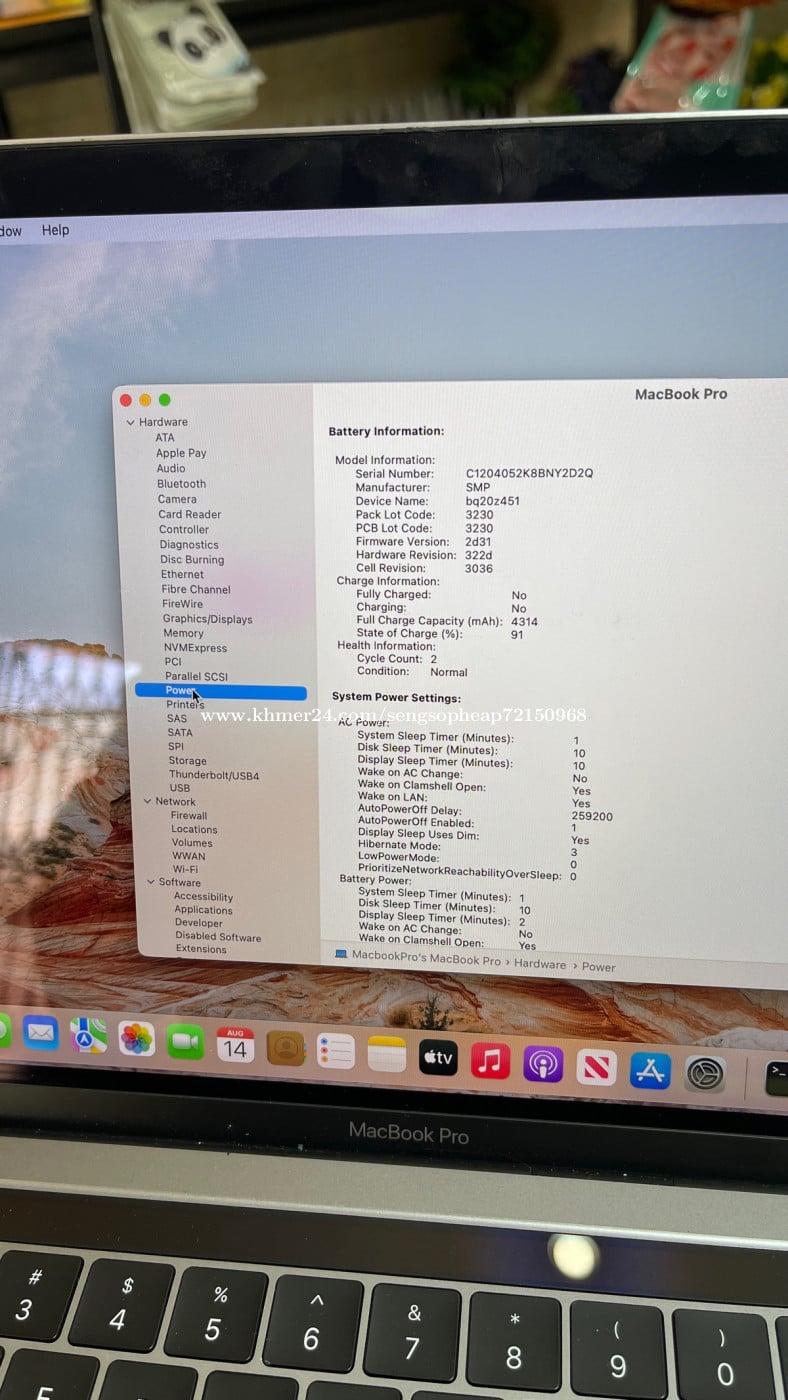Open Graphics/Displays details
This screenshot has height=1400, width=788.
click(208, 619)
